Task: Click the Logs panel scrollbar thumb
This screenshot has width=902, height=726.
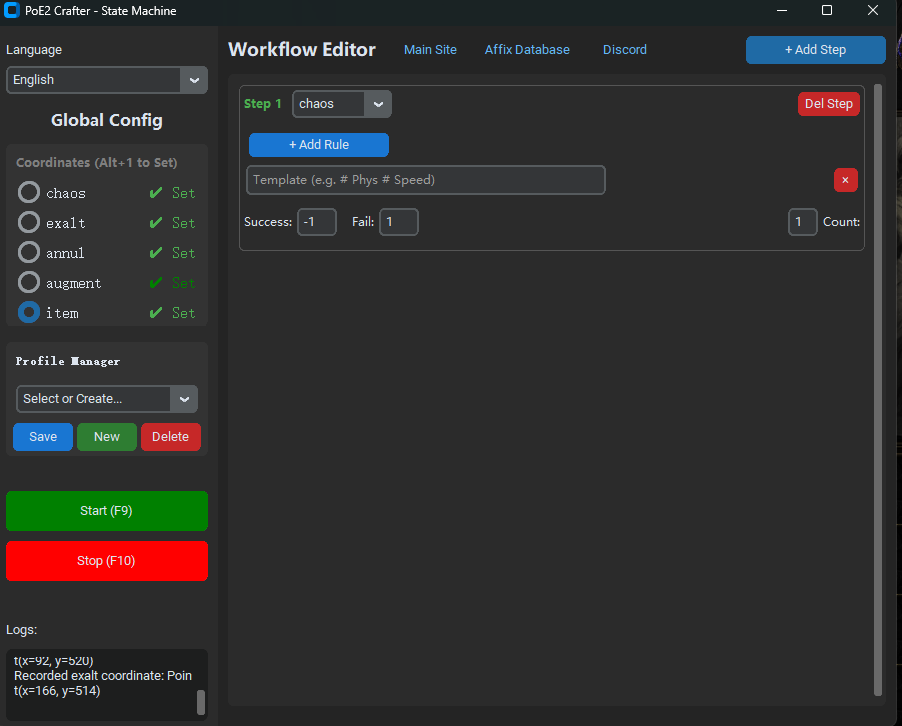Action: click(x=201, y=702)
